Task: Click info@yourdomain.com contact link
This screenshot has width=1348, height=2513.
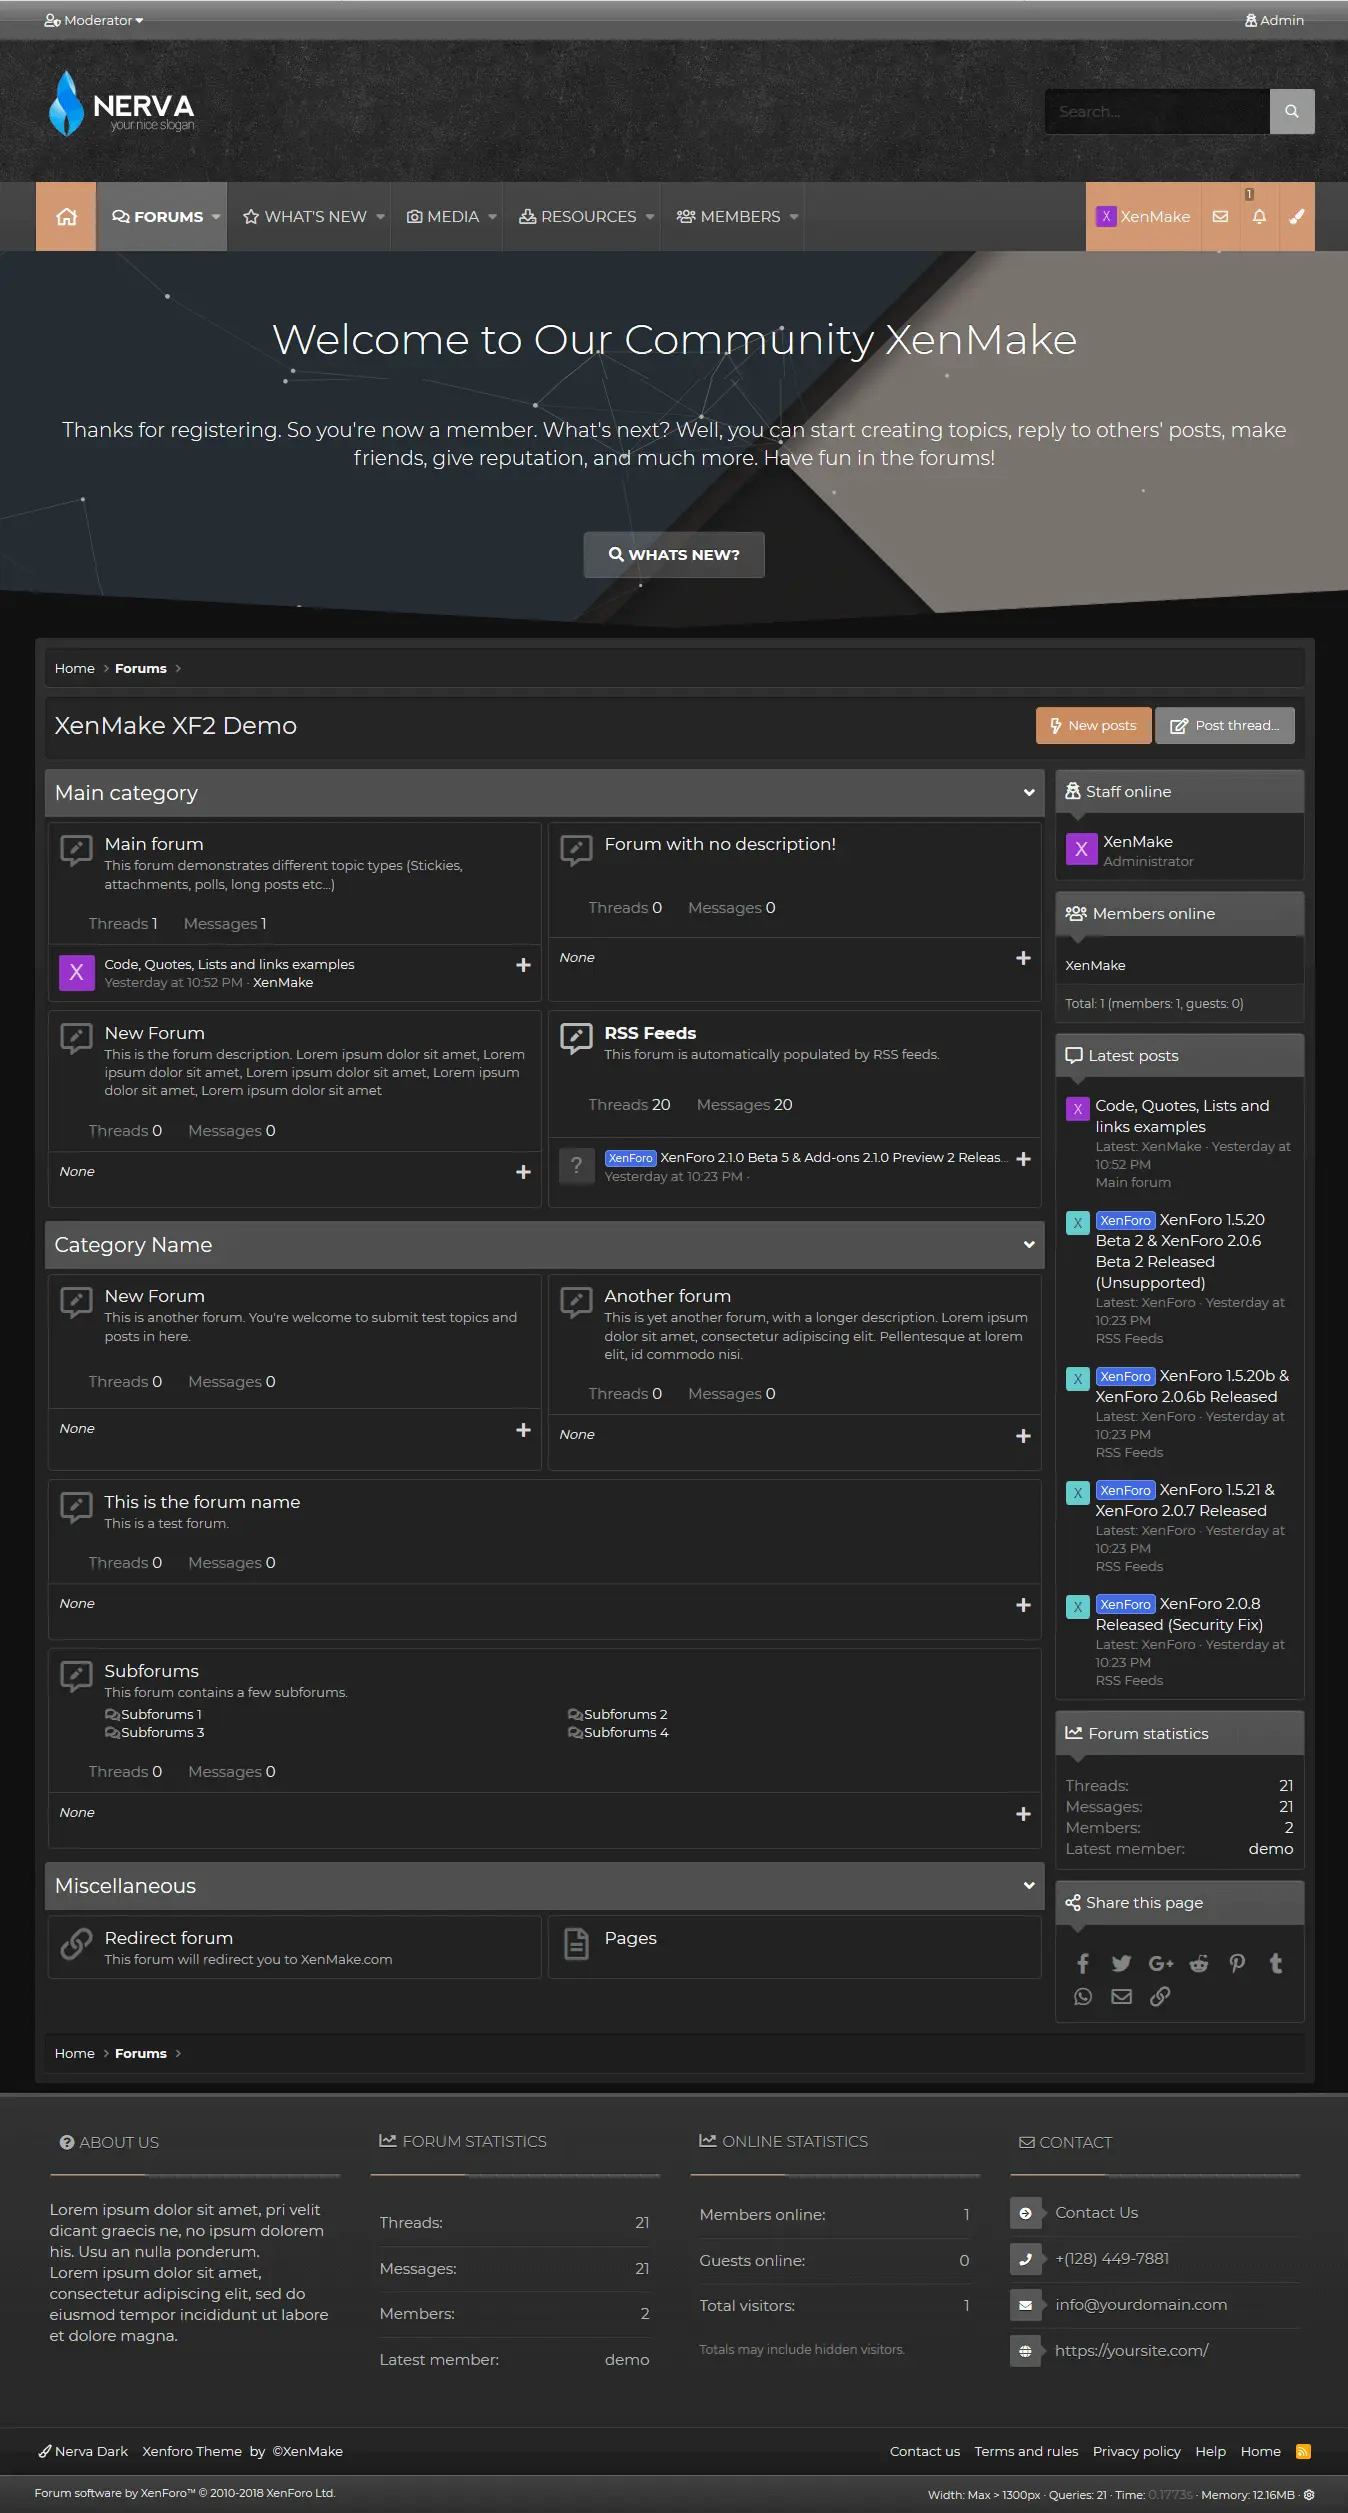Action: point(1141,2304)
